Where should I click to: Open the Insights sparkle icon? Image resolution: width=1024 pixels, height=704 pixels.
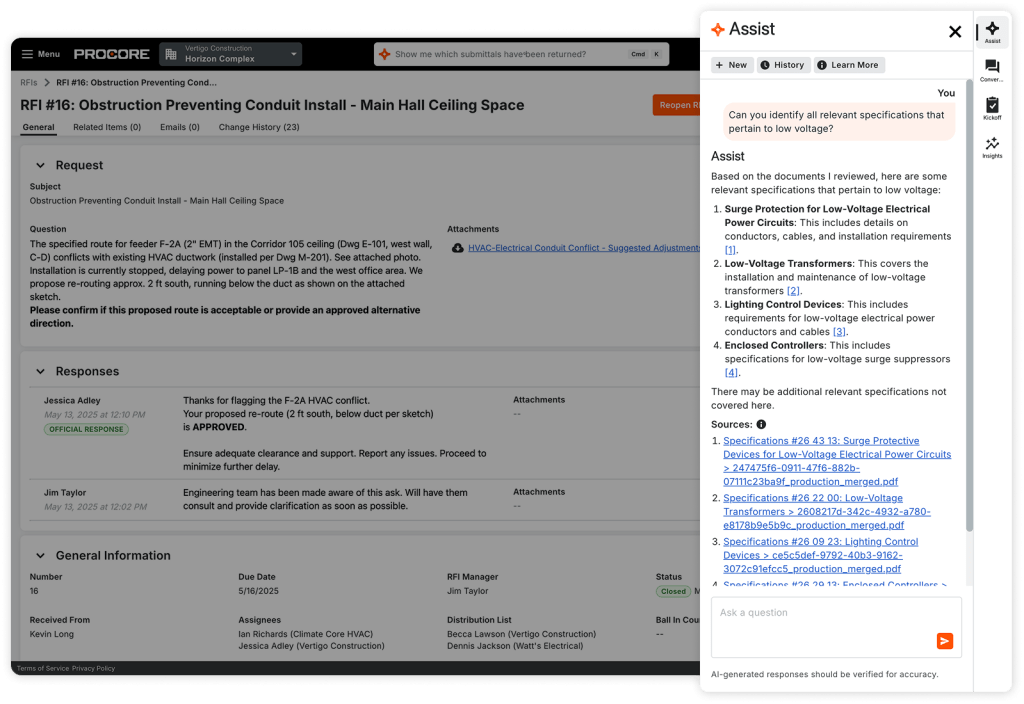[x=992, y=147]
